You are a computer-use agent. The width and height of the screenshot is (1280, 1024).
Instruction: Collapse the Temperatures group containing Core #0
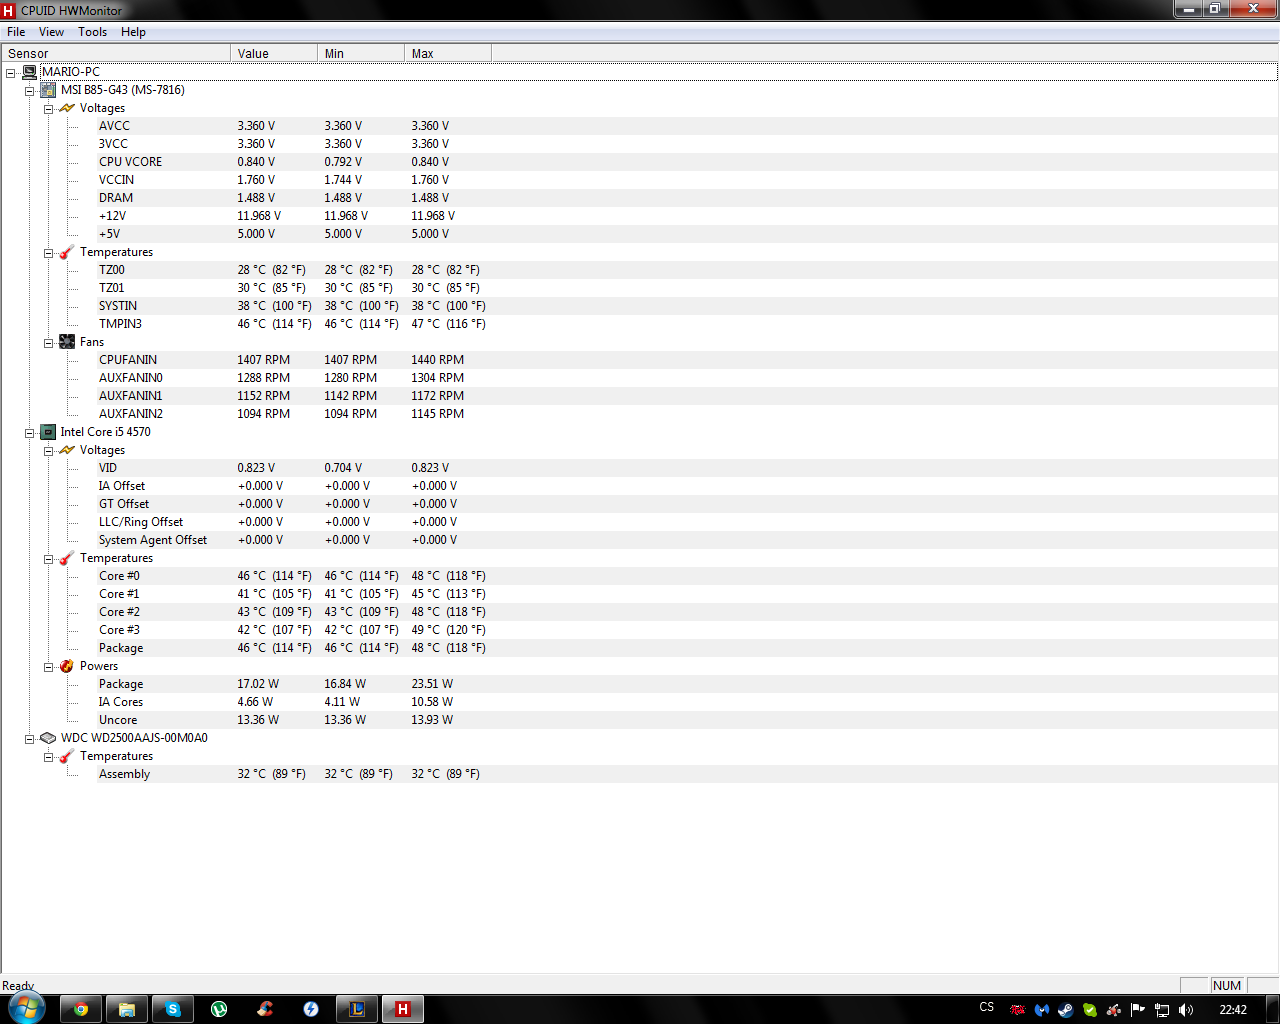click(x=48, y=559)
